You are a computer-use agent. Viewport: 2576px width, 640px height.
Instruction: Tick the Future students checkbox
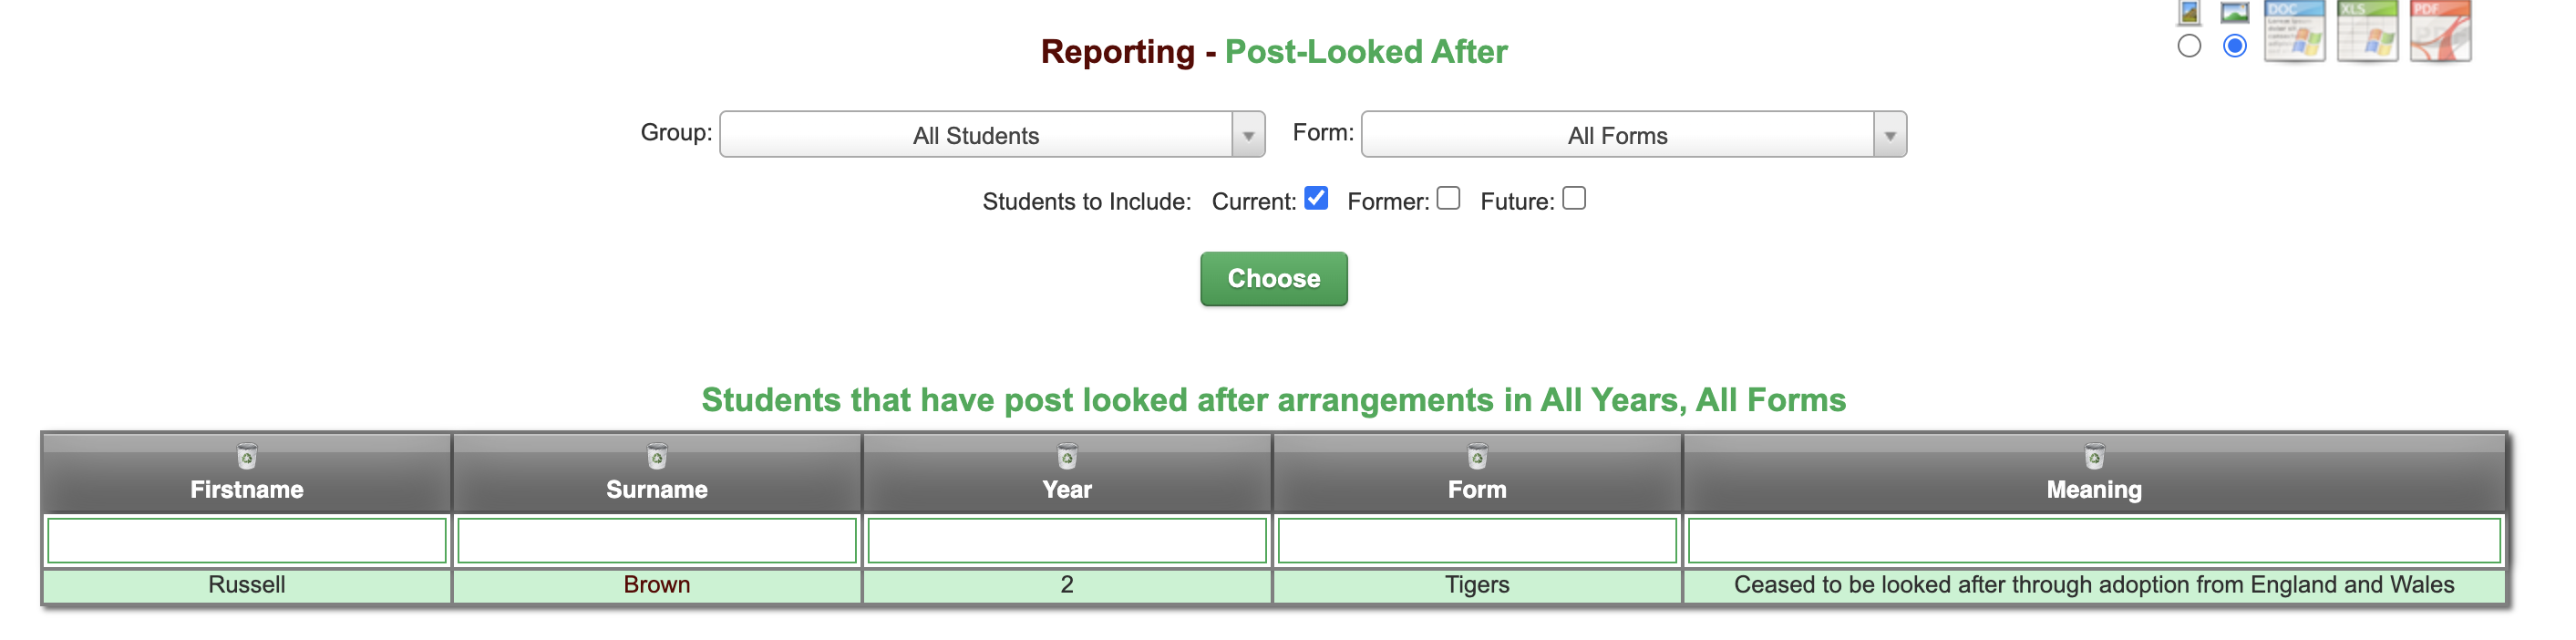coord(1574,198)
